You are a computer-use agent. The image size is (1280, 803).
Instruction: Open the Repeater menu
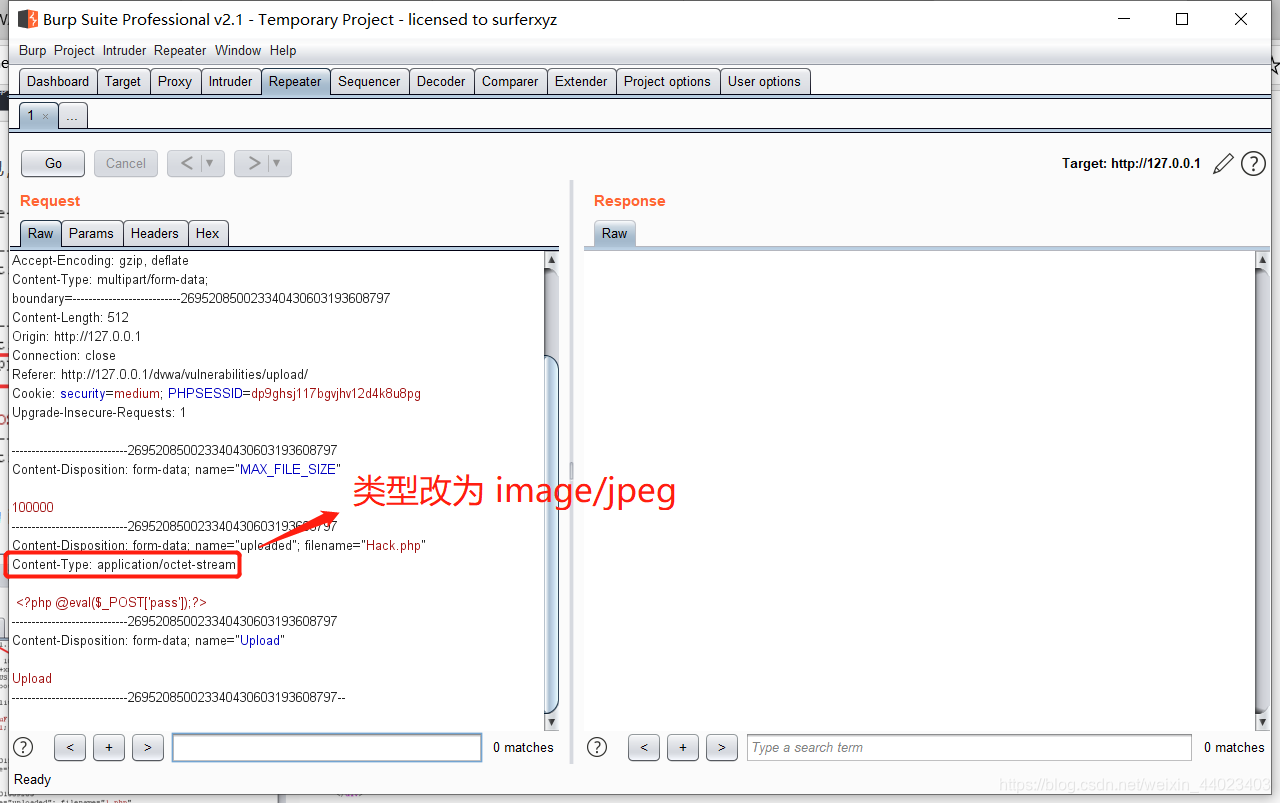(x=180, y=50)
